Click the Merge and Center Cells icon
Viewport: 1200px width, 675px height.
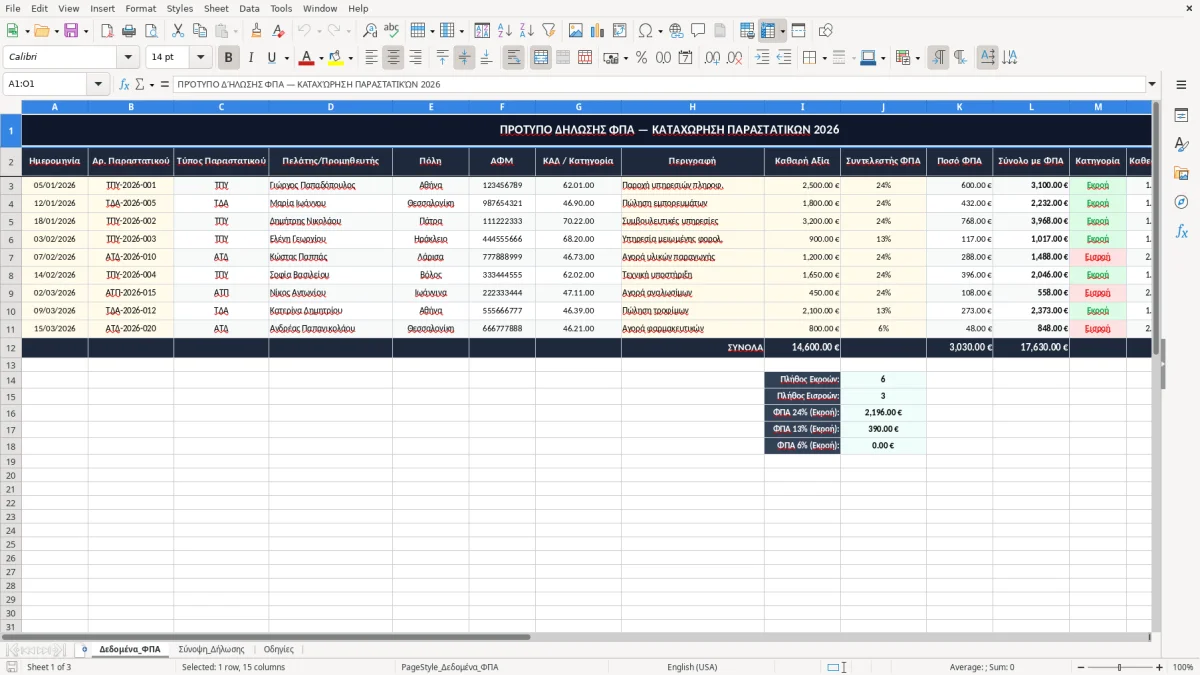pyautogui.click(x=541, y=58)
